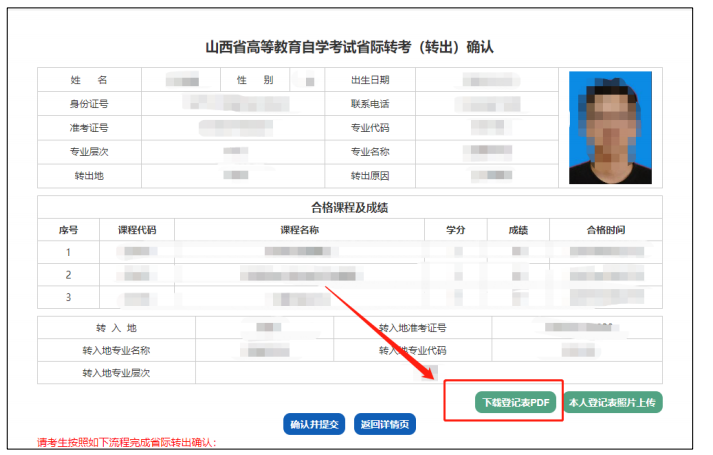Click the 课程代码 column header
The image size is (713, 455).
click(137, 230)
